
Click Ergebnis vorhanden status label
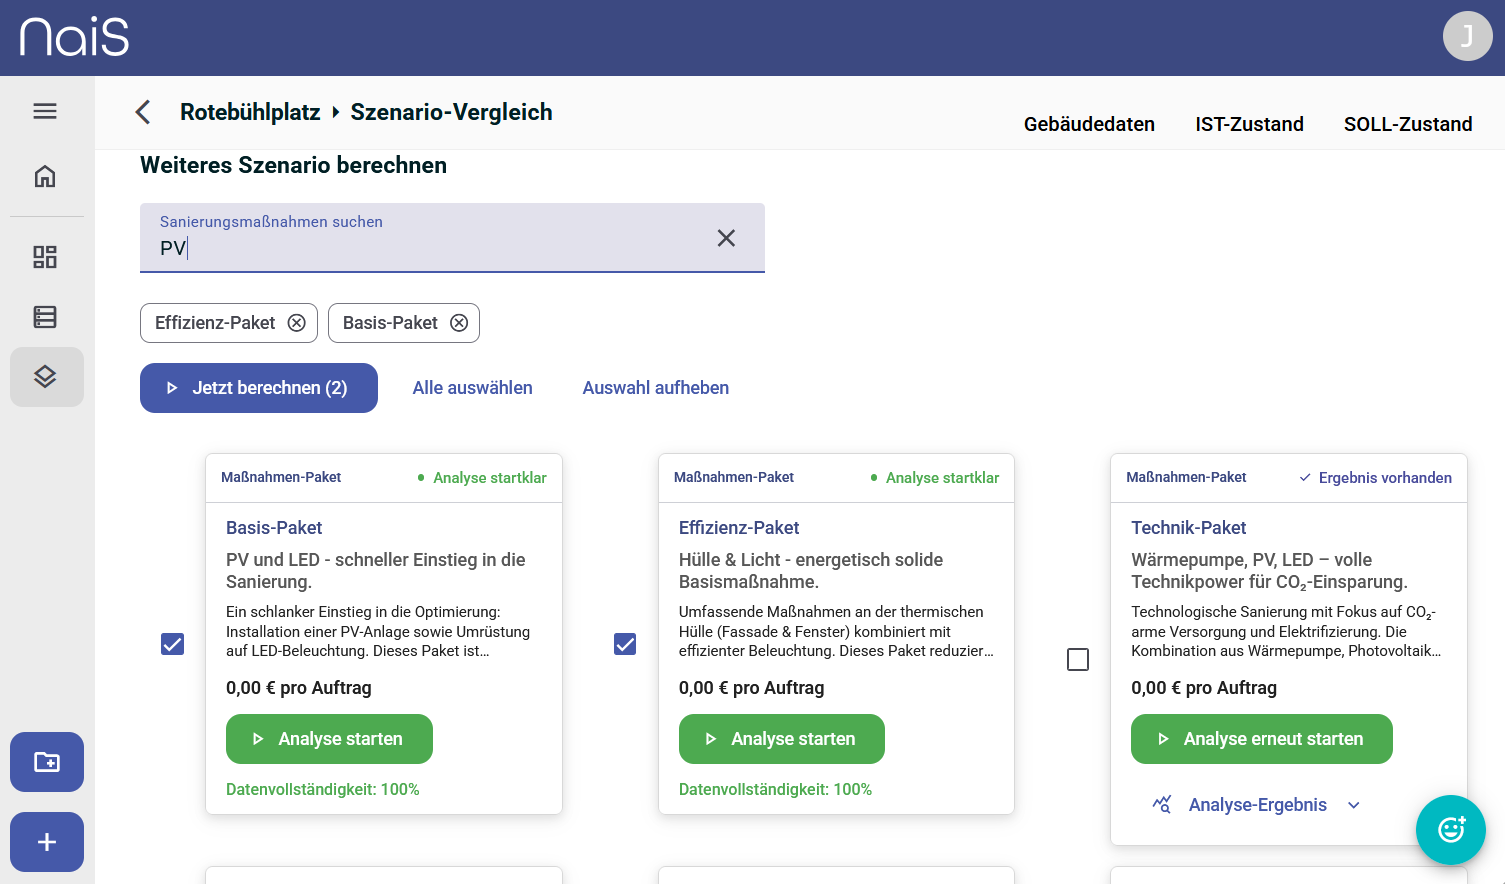coord(1385,478)
